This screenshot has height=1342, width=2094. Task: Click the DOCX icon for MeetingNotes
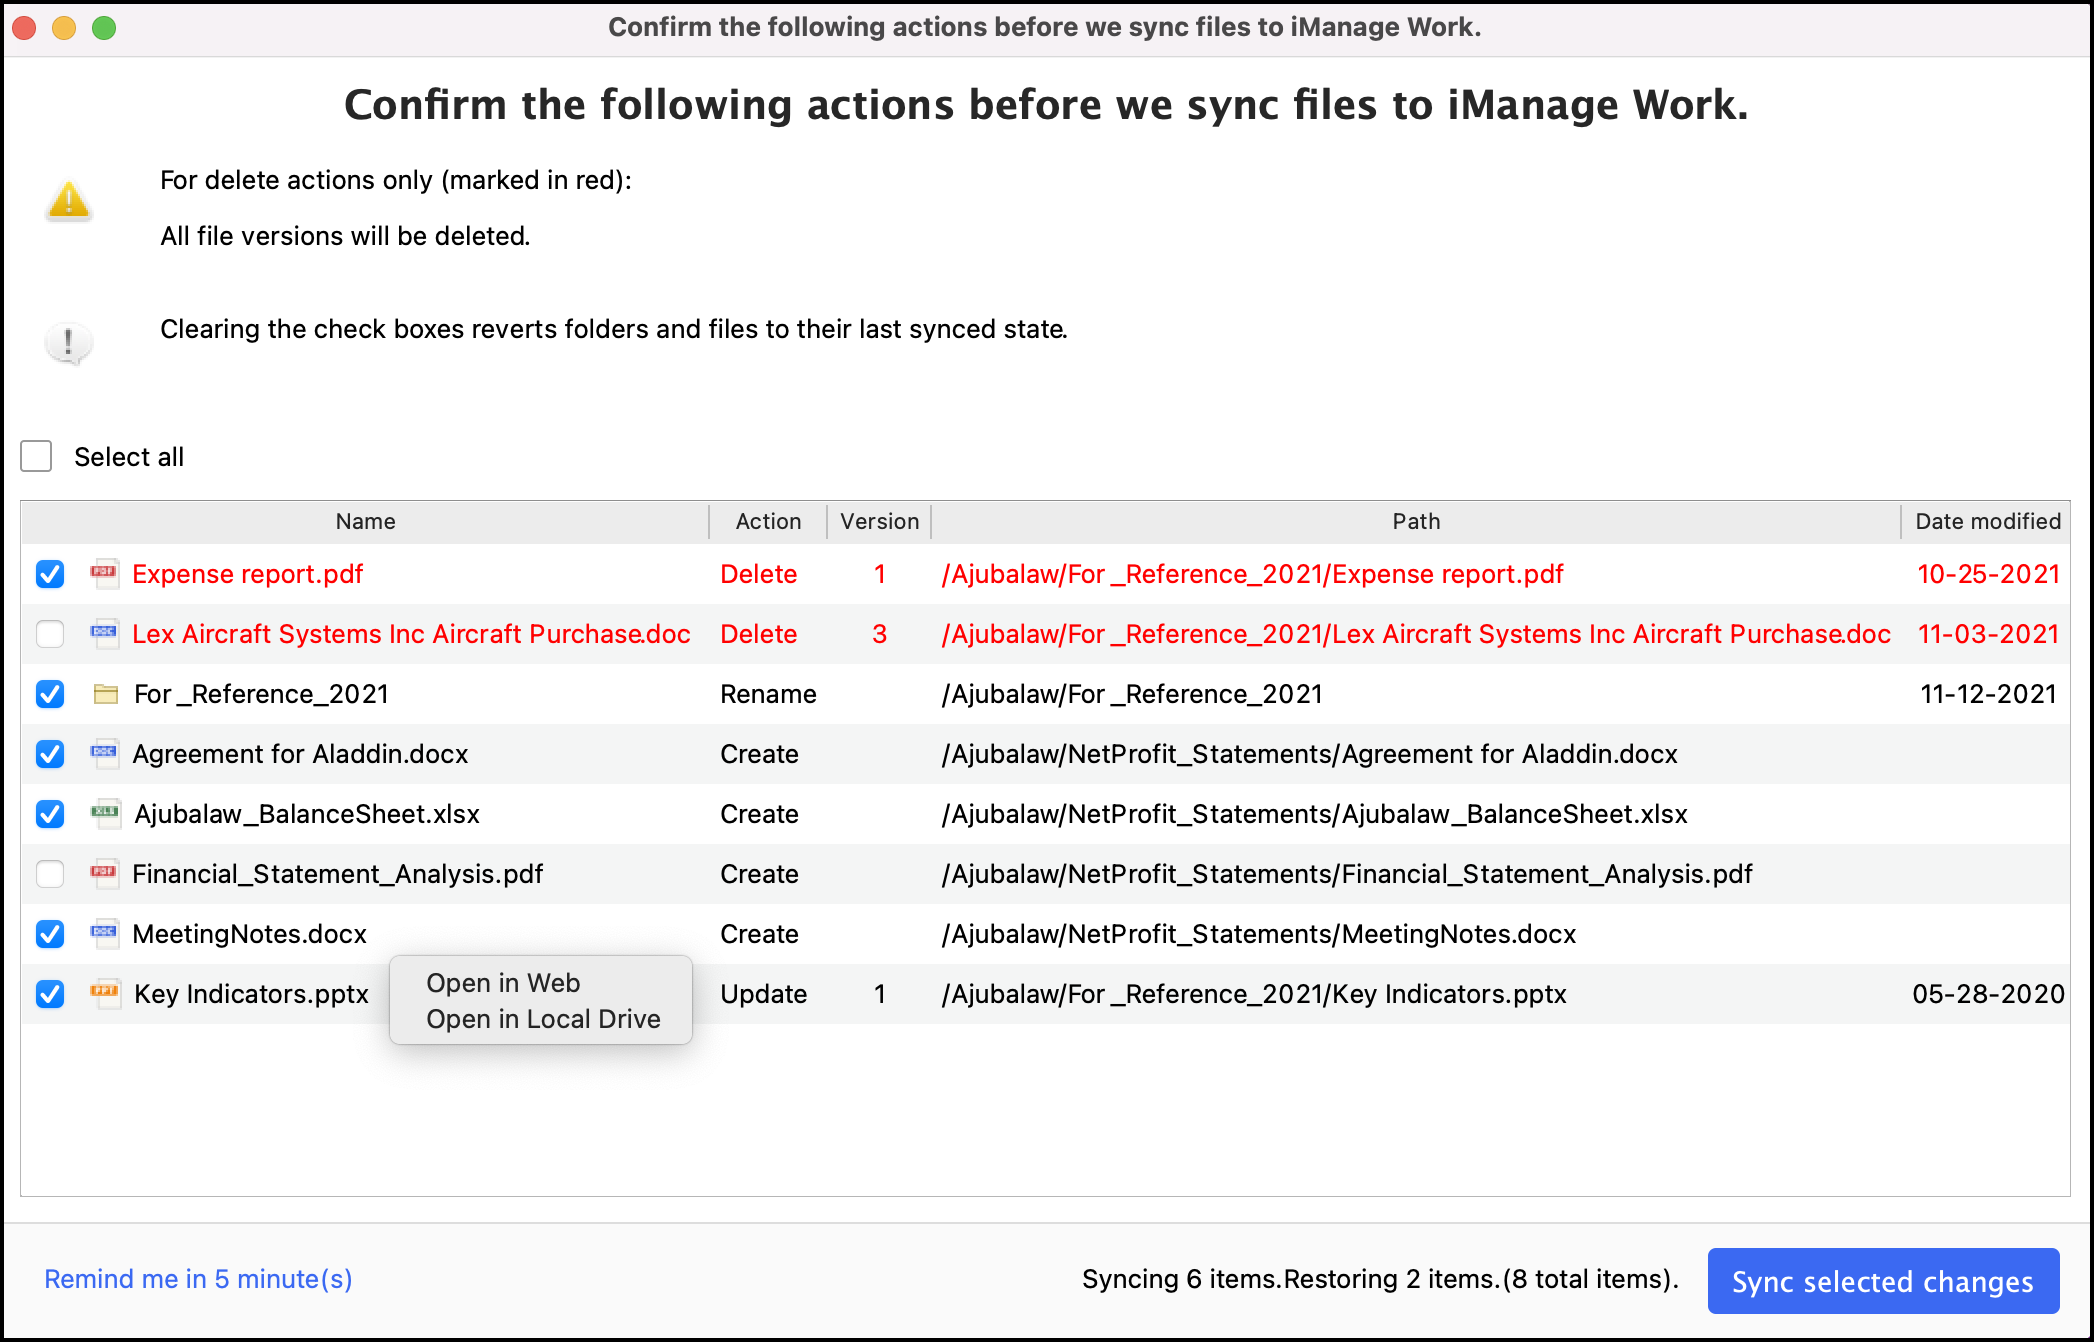(104, 933)
